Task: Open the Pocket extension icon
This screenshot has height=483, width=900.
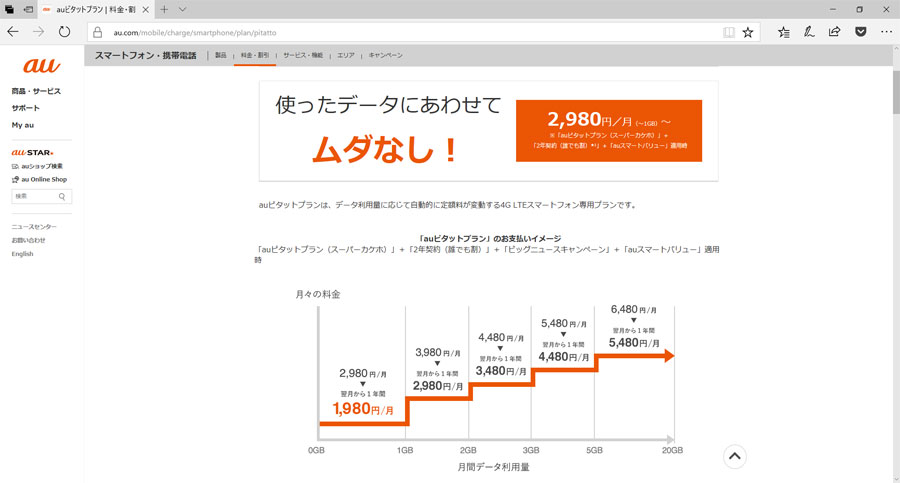Action: click(860, 32)
